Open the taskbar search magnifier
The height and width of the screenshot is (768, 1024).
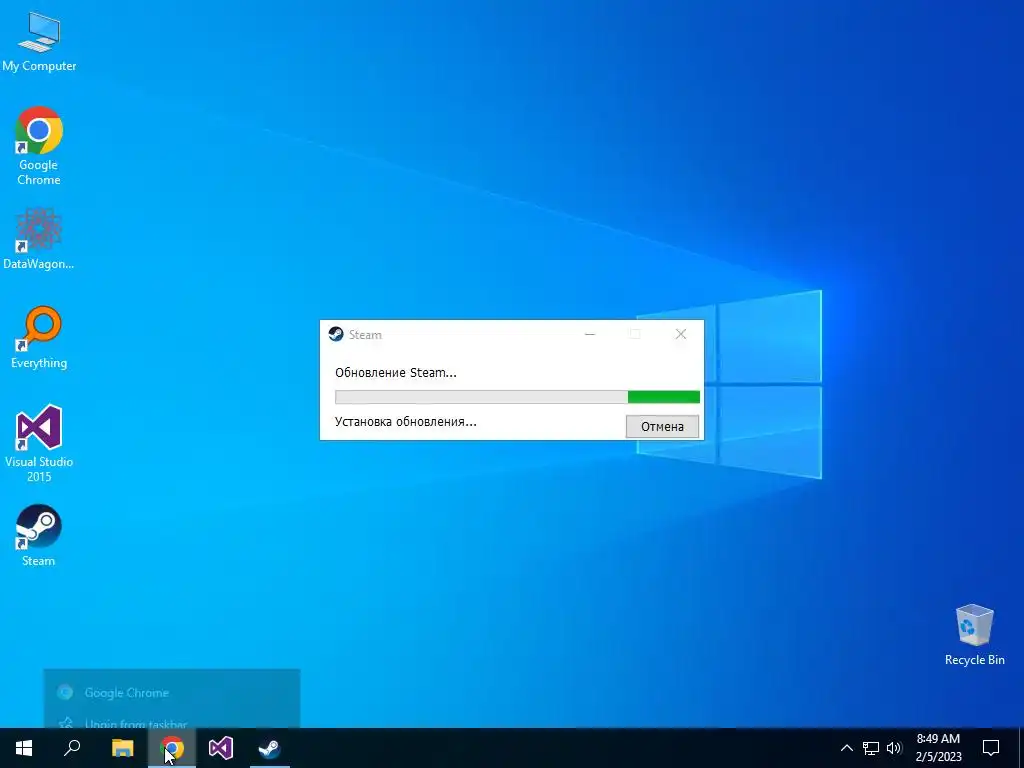pyautogui.click(x=72, y=748)
